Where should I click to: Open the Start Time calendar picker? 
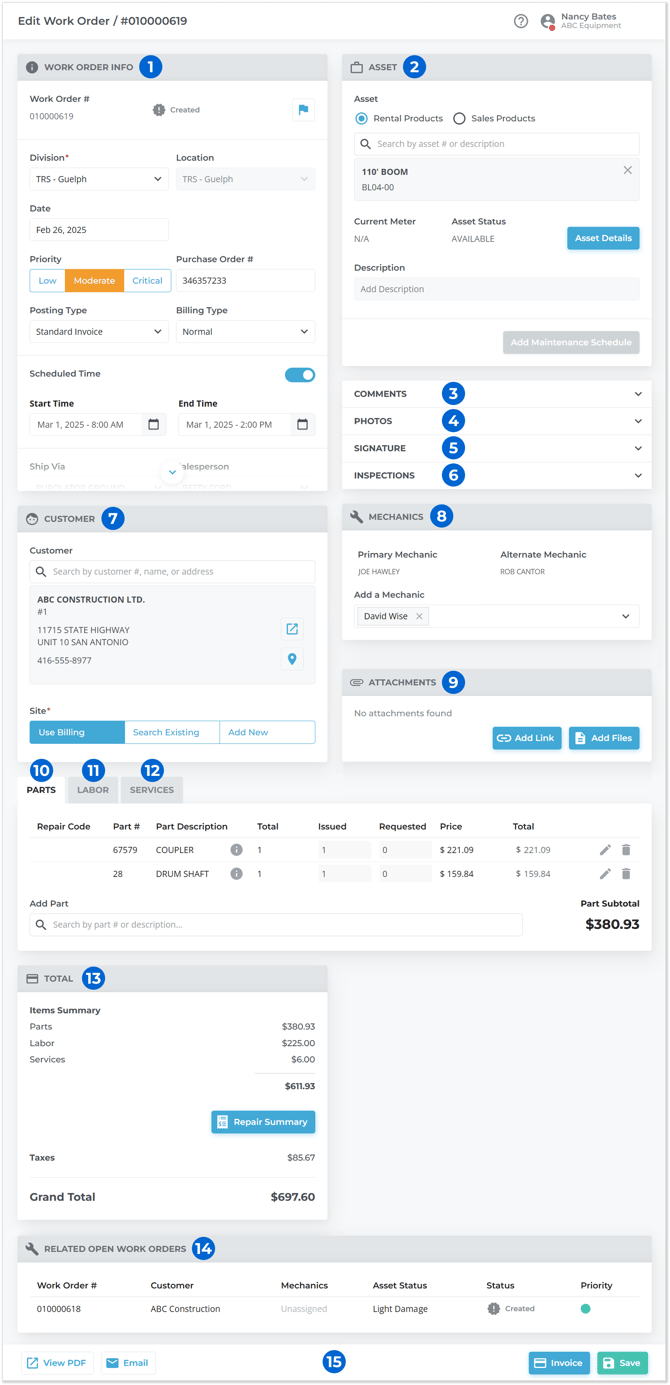coord(153,425)
